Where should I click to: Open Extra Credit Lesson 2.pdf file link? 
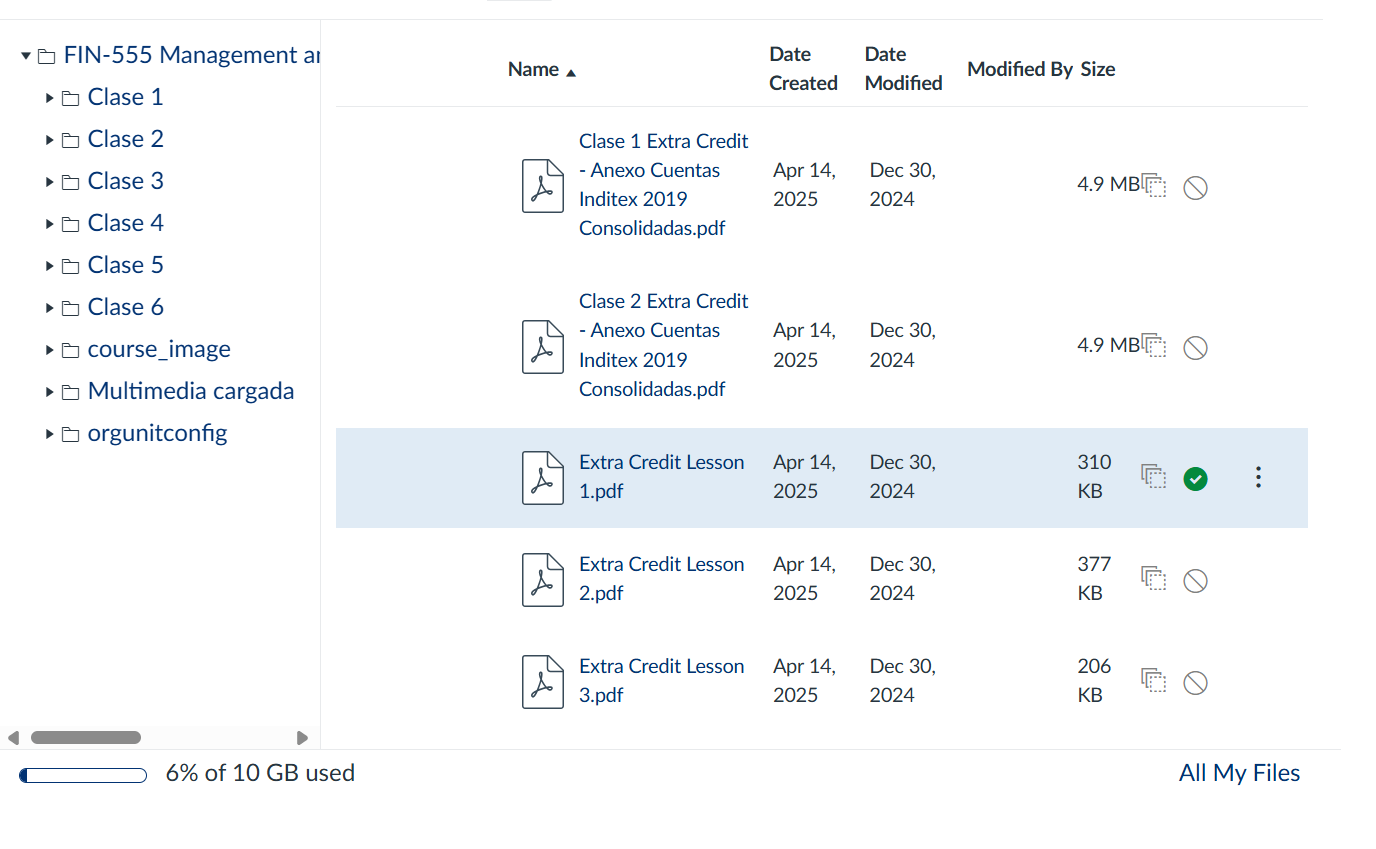tap(661, 578)
